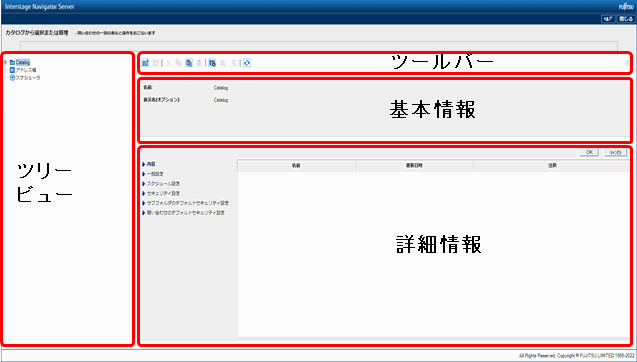The width and height of the screenshot is (637, 362).
Task: Expand the スケジュール設定 section
Action: point(144,184)
